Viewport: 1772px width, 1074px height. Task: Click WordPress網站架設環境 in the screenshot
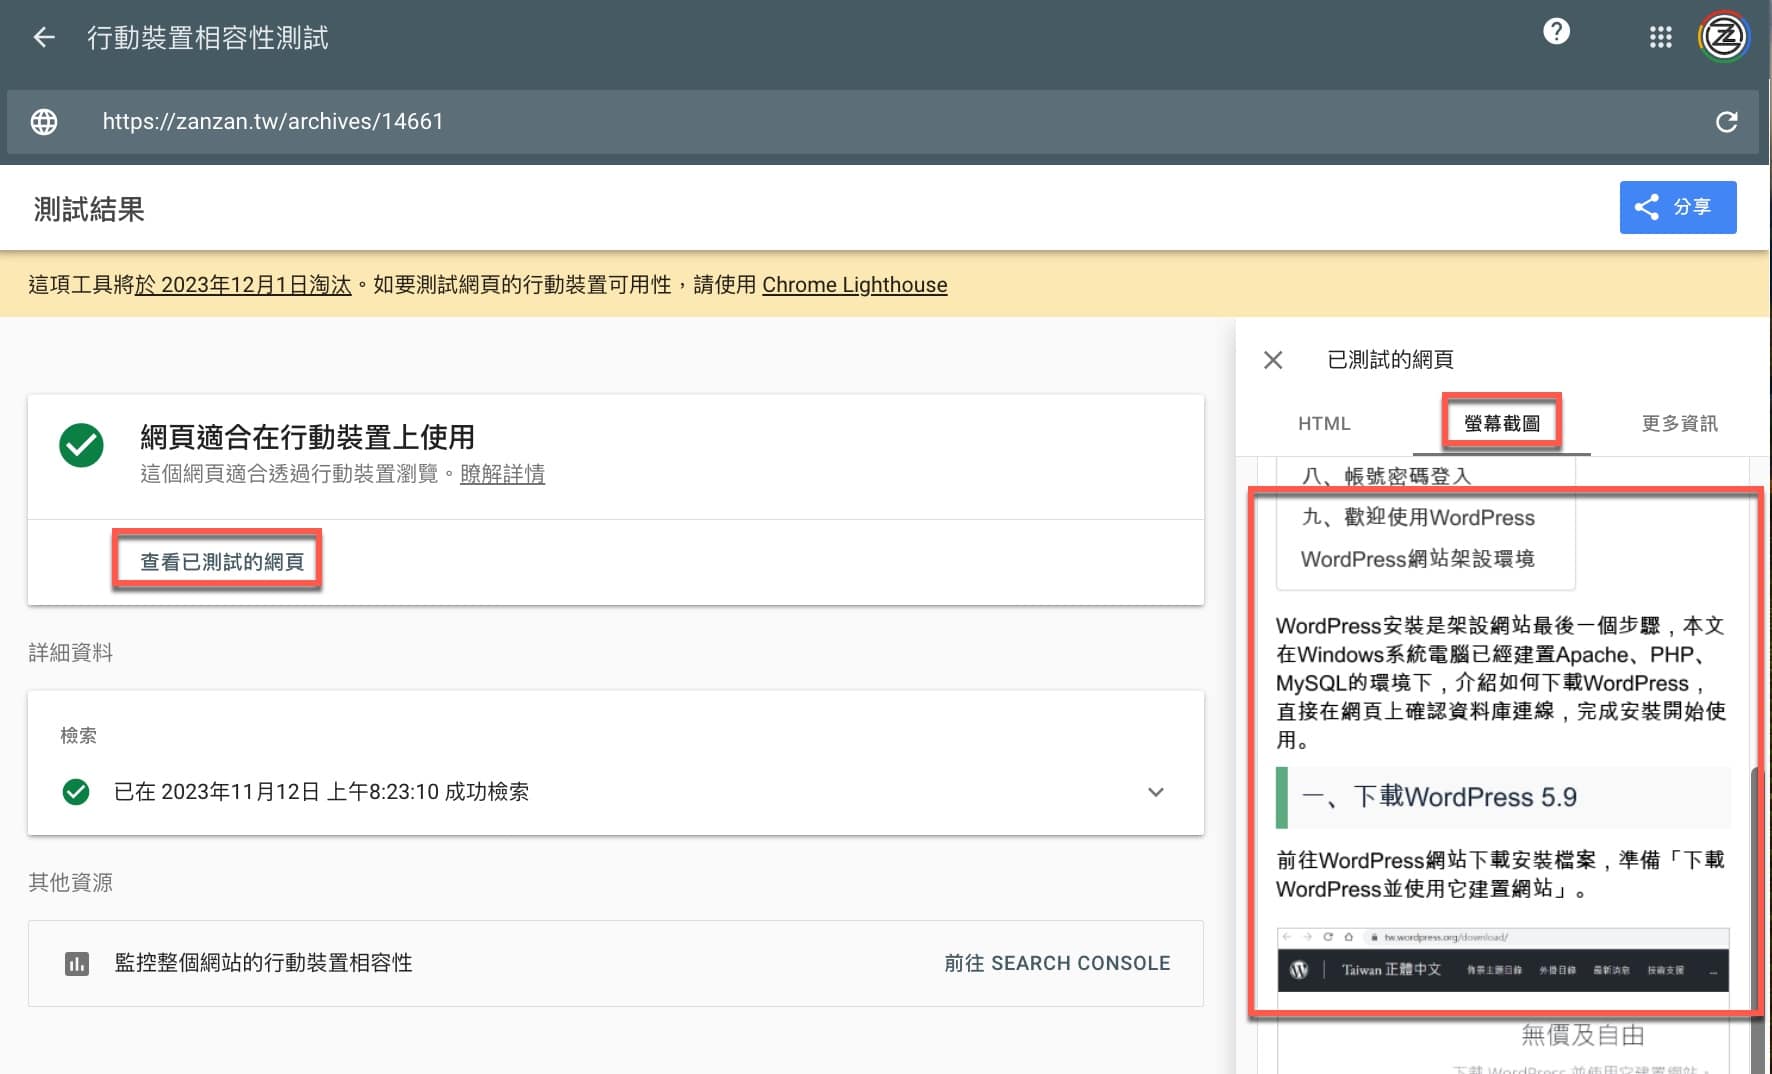(1417, 559)
